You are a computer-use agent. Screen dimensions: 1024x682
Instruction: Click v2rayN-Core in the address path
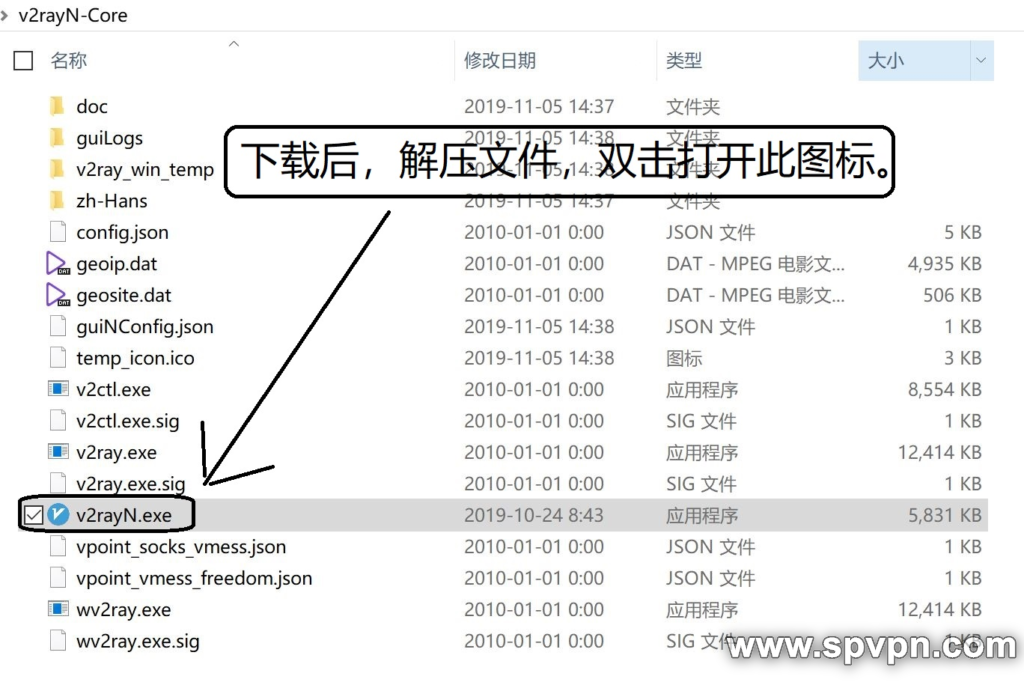tap(73, 16)
